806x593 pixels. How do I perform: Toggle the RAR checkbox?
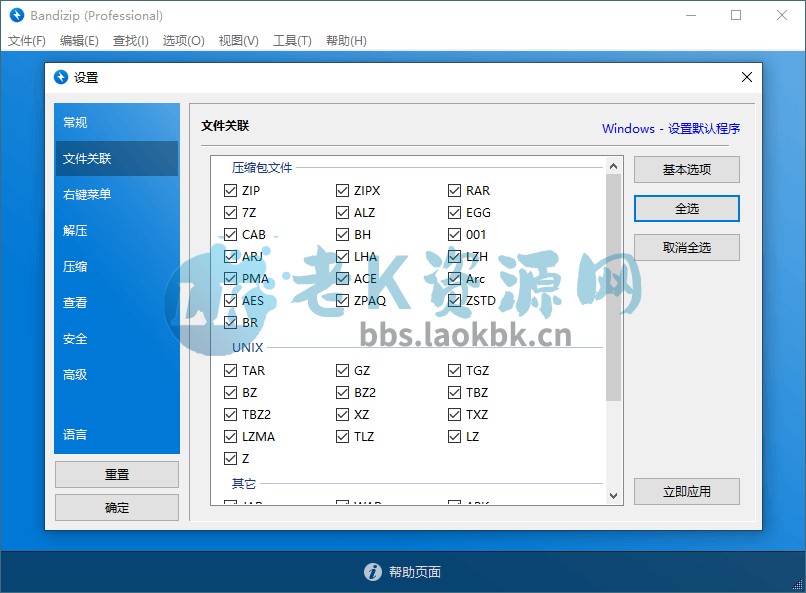455,190
